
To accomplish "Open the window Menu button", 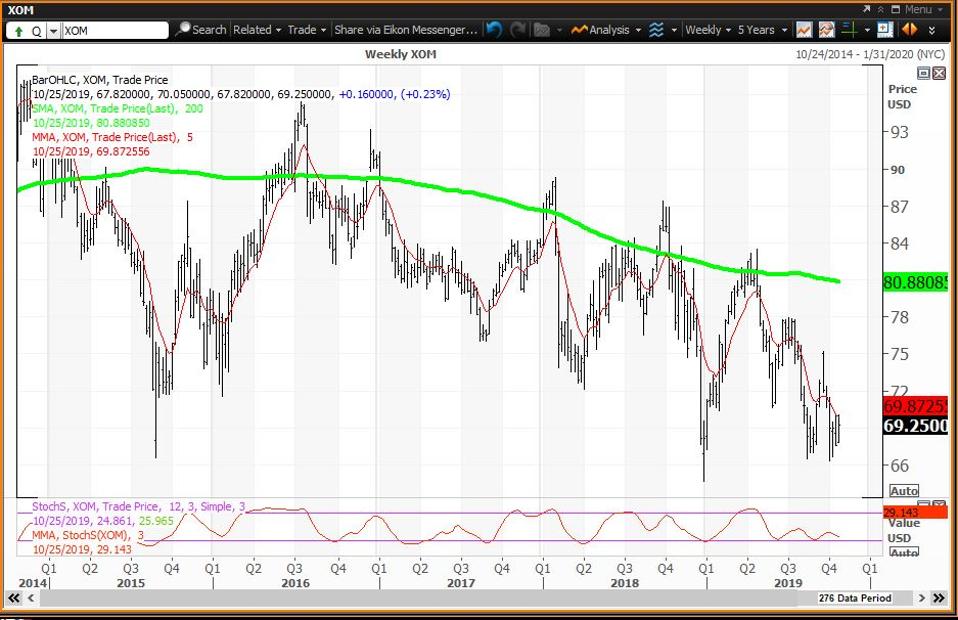I will (913, 8).
